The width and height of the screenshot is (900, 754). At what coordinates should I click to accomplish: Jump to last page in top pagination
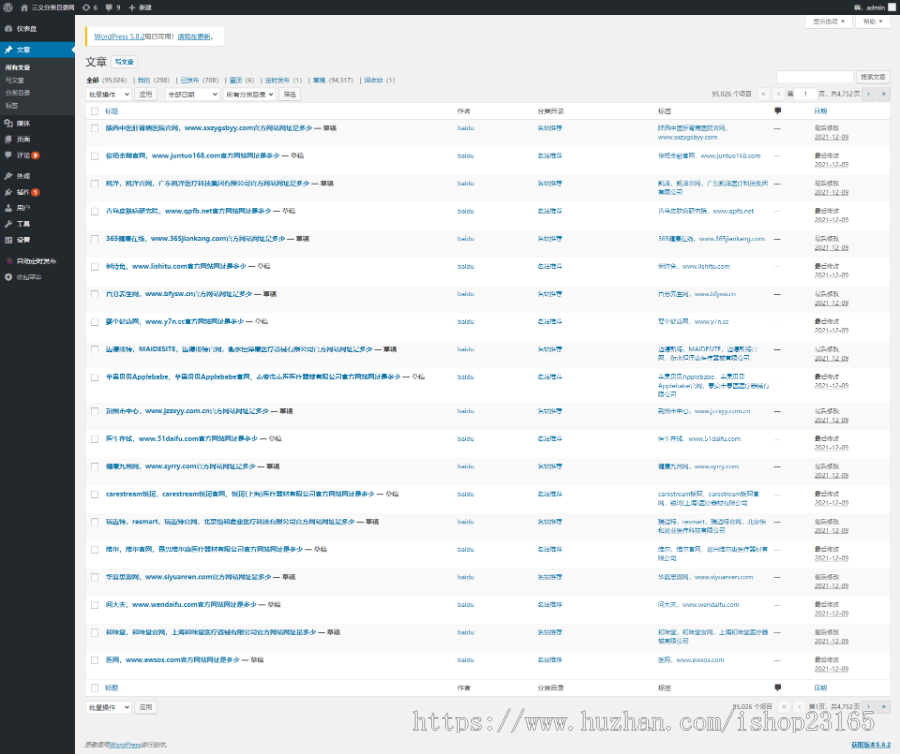click(884, 94)
